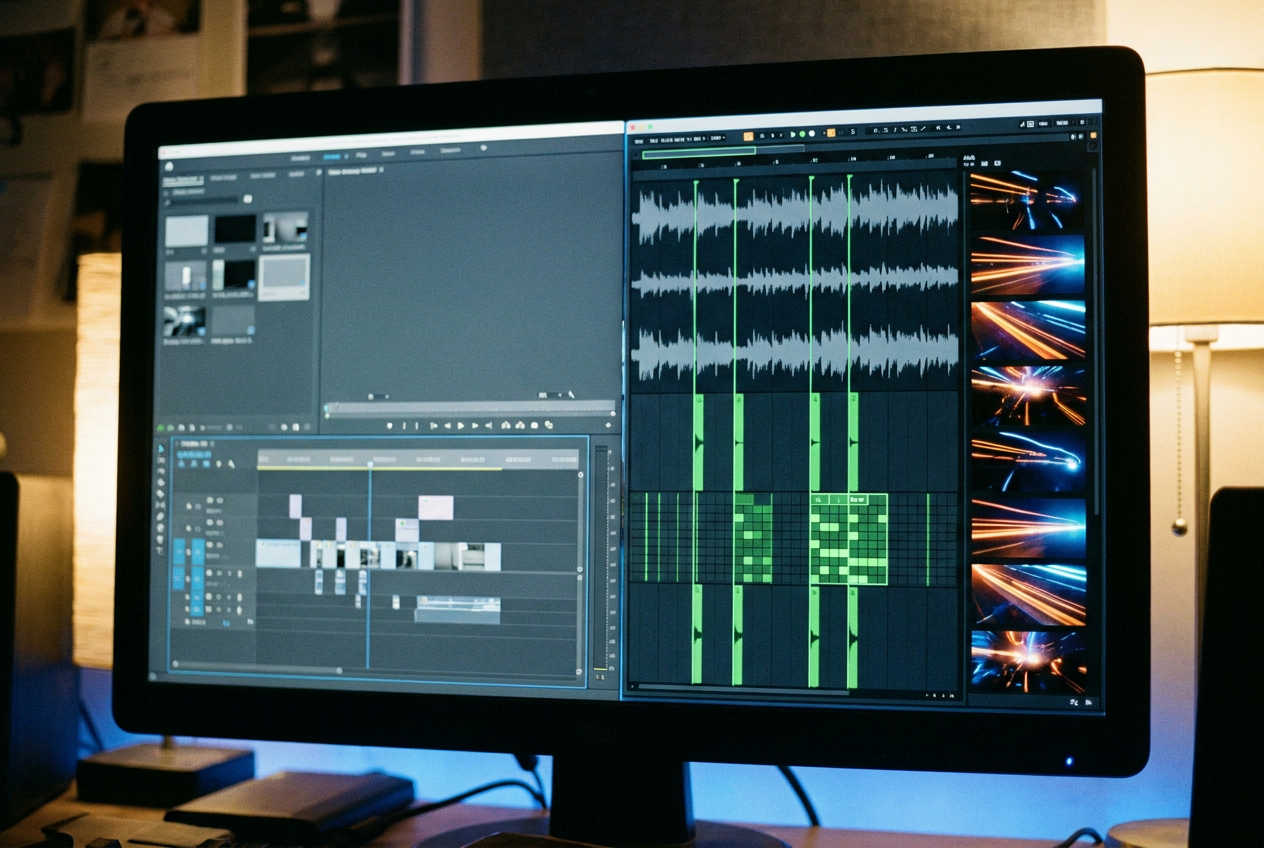The height and width of the screenshot is (848, 1264).
Task: Go to In point in program monitor
Action: click(x=434, y=425)
